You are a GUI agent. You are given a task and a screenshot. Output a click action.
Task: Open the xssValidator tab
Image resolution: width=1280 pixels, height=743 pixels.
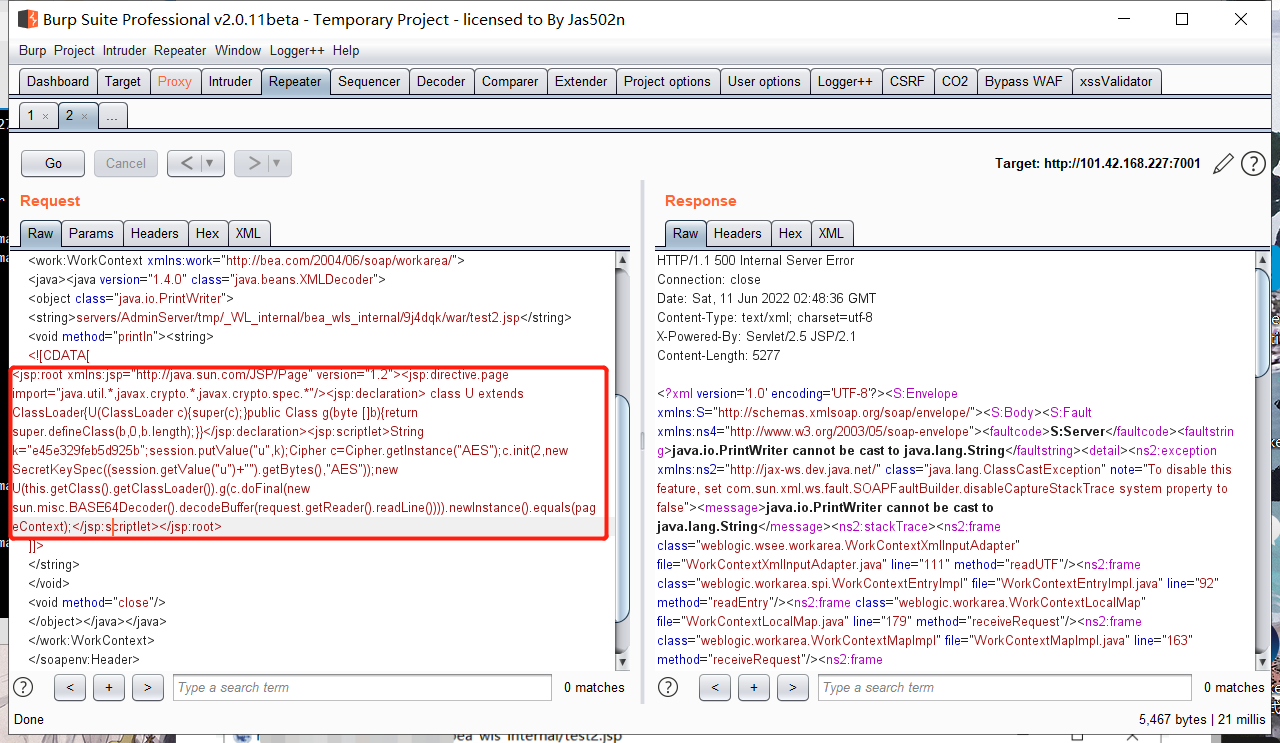pyautogui.click(x=1116, y=82)
